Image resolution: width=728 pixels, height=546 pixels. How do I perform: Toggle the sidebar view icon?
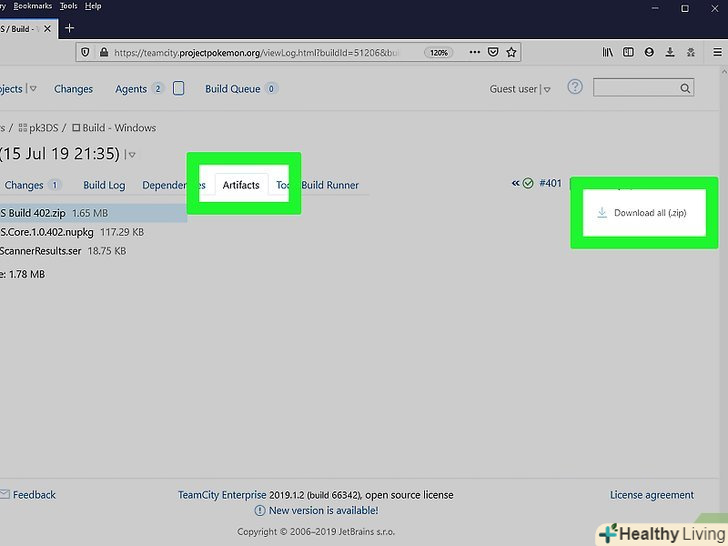[x=628, y=52]
